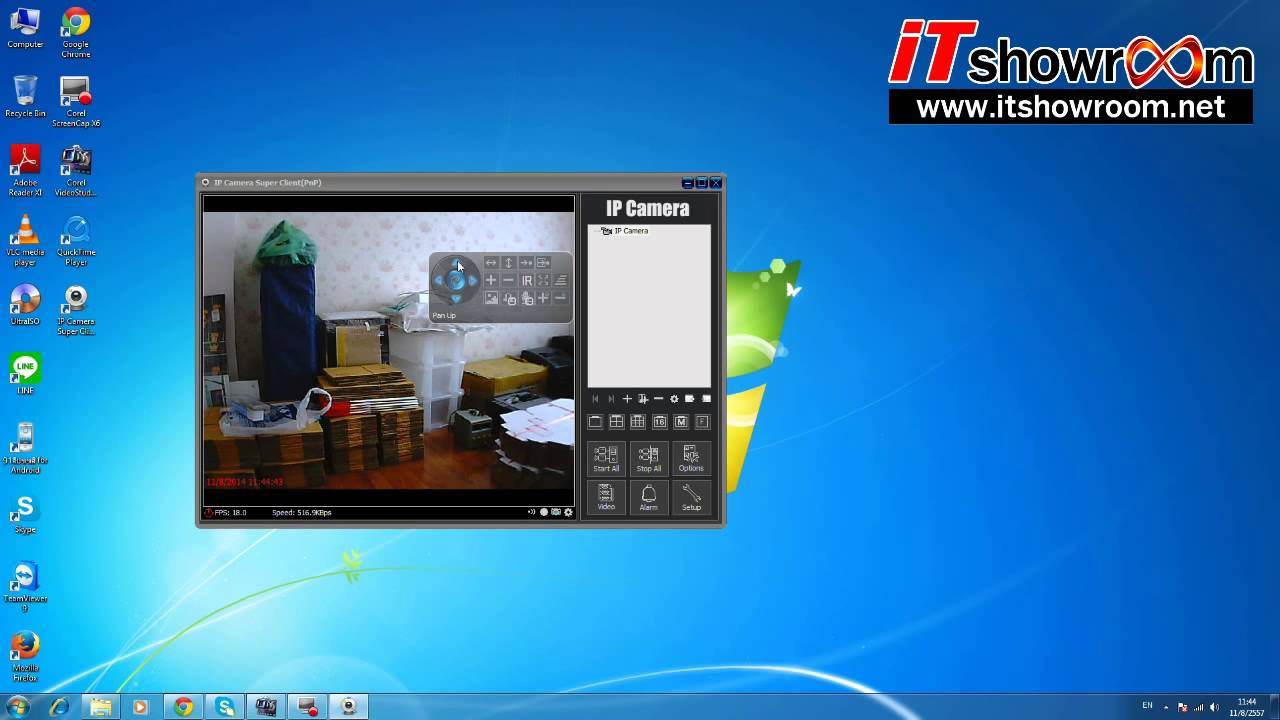Click the center PTZ home button
1280x720 pixels.
(456, 280)
